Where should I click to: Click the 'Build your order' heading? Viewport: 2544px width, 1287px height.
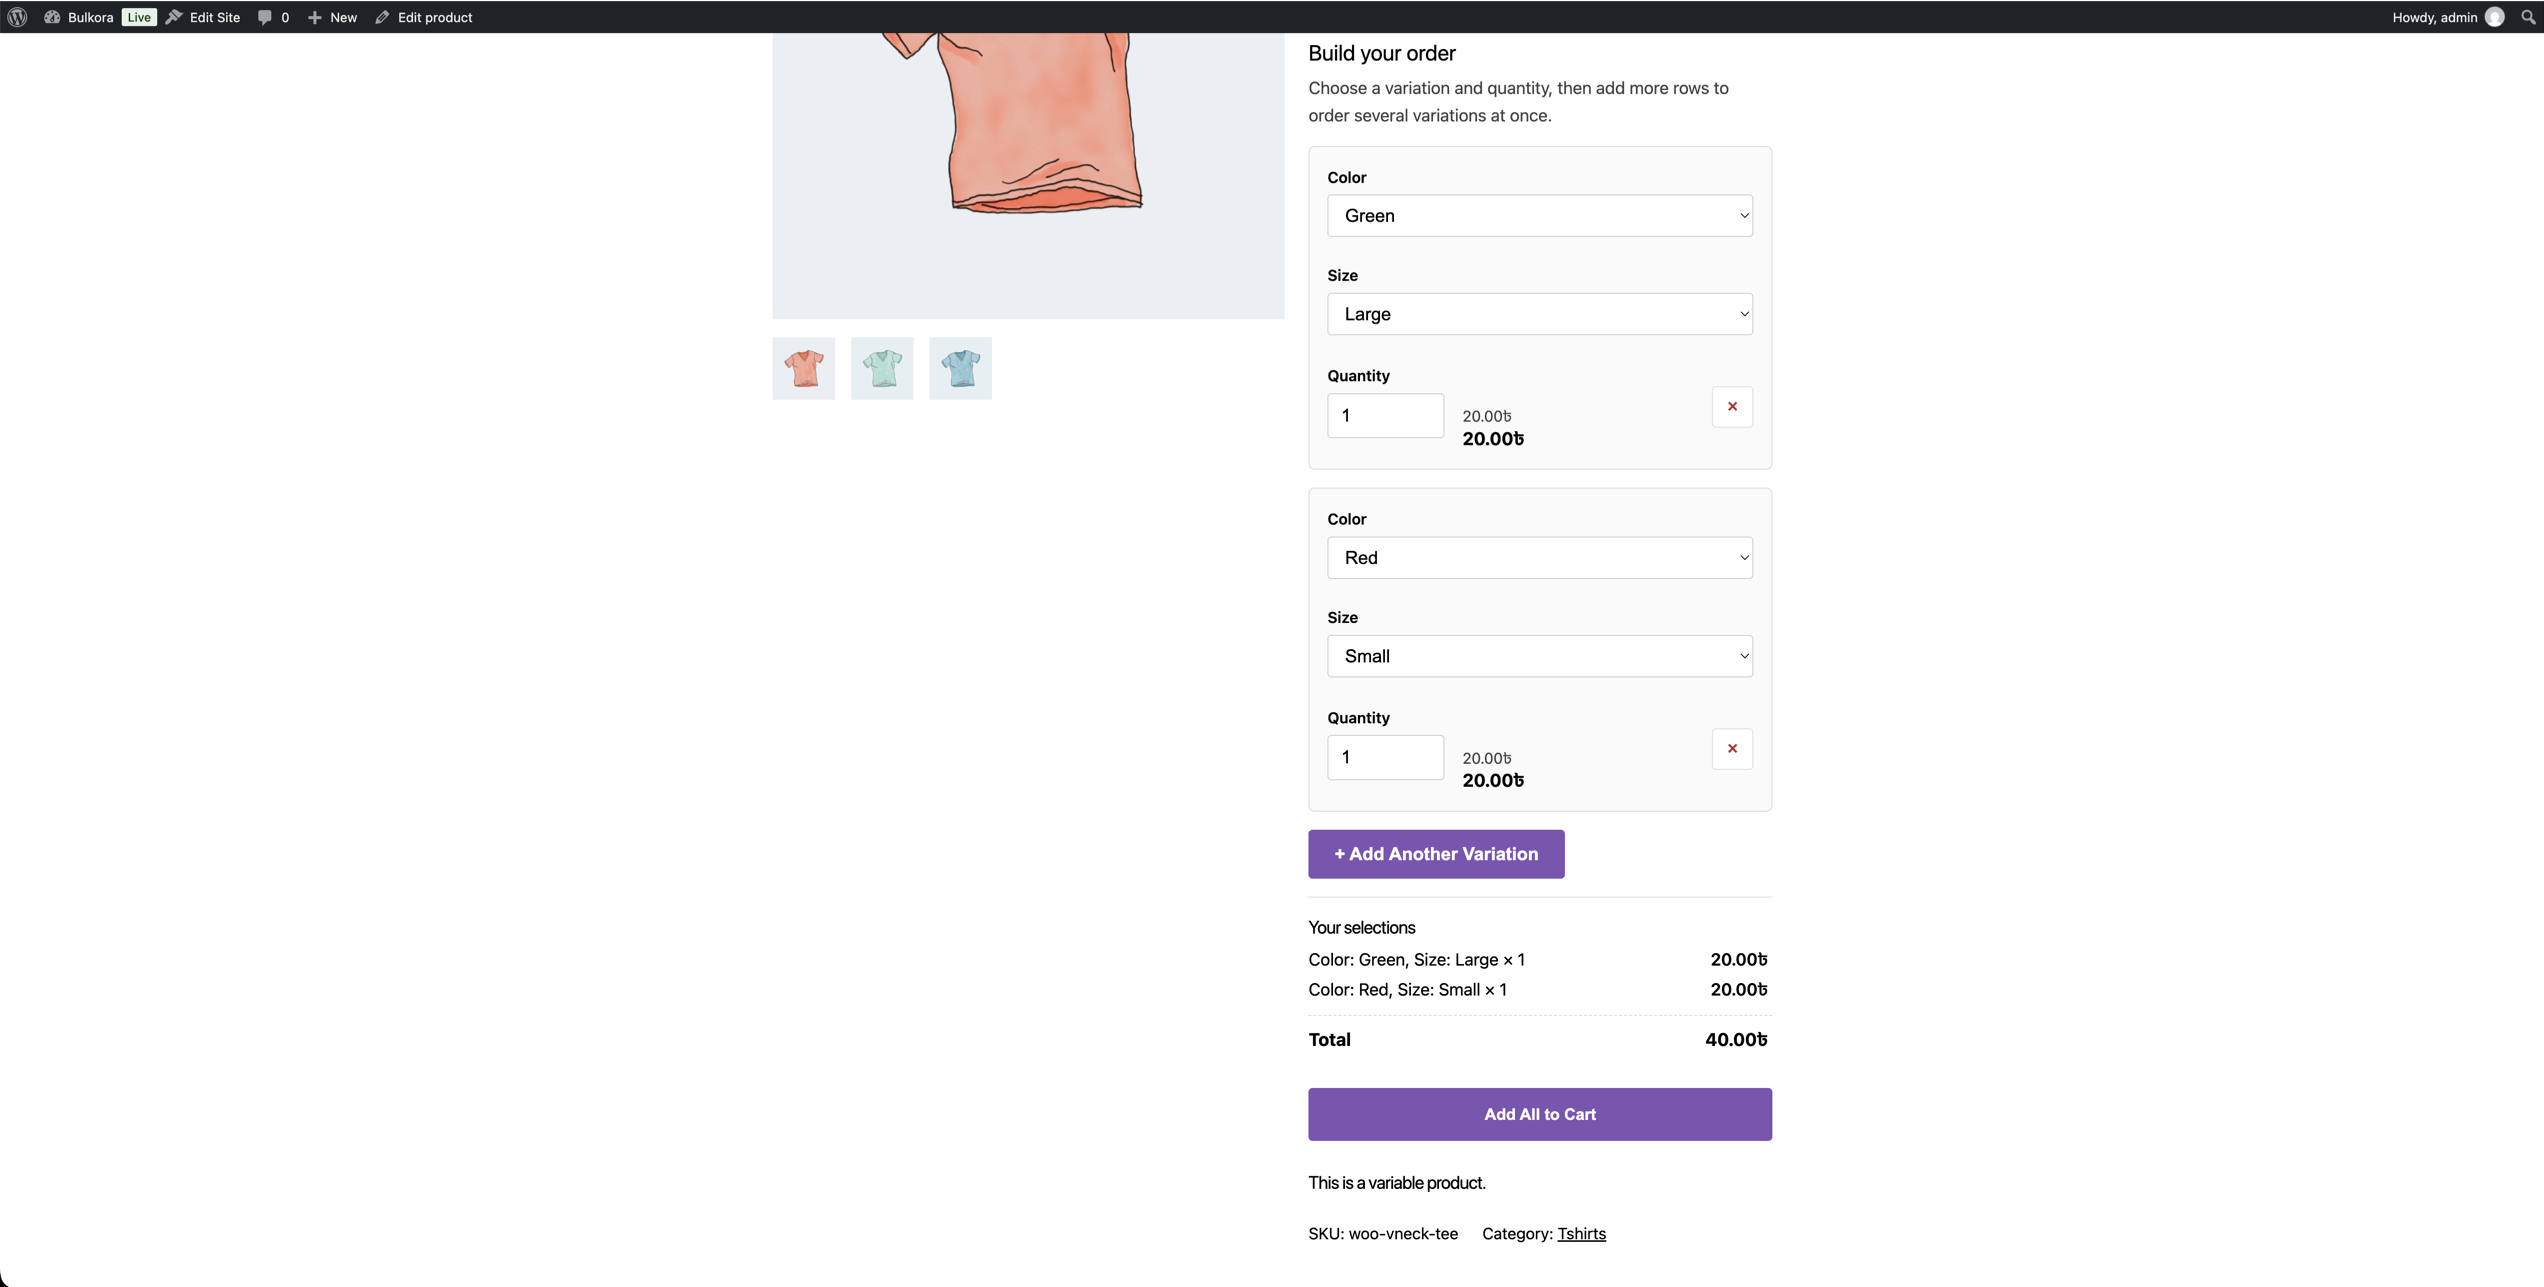[1381, 53]
